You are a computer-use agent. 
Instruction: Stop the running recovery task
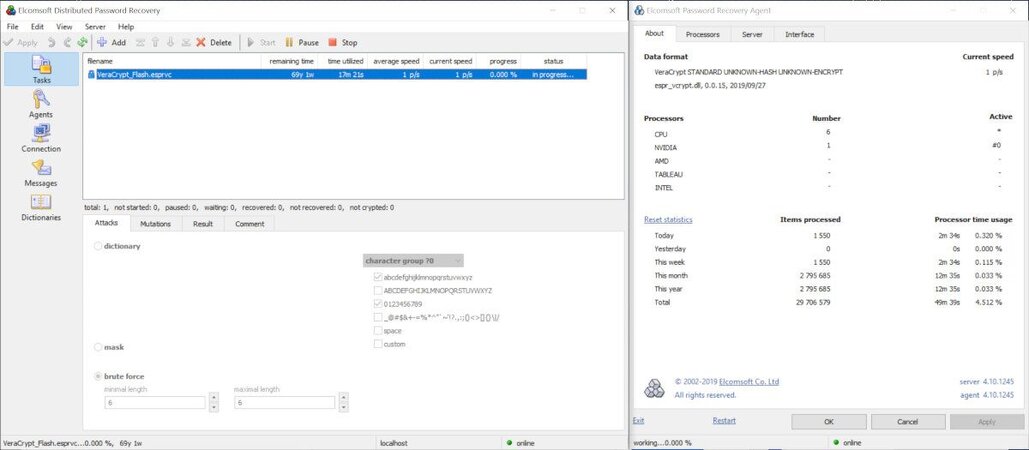pyautogui.click(x=343, y=43)
